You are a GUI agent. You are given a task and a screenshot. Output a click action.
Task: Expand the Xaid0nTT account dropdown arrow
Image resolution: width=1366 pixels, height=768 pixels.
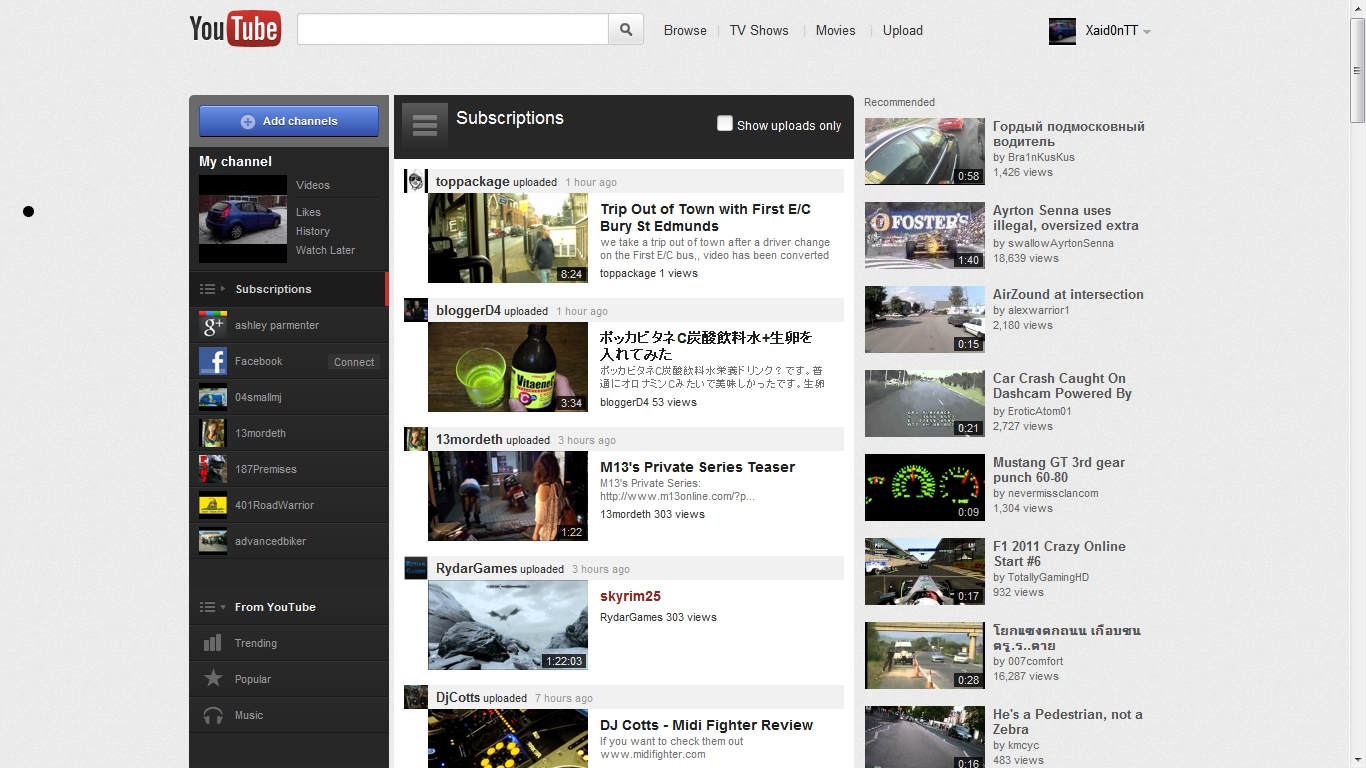(x=1147, y=32)
